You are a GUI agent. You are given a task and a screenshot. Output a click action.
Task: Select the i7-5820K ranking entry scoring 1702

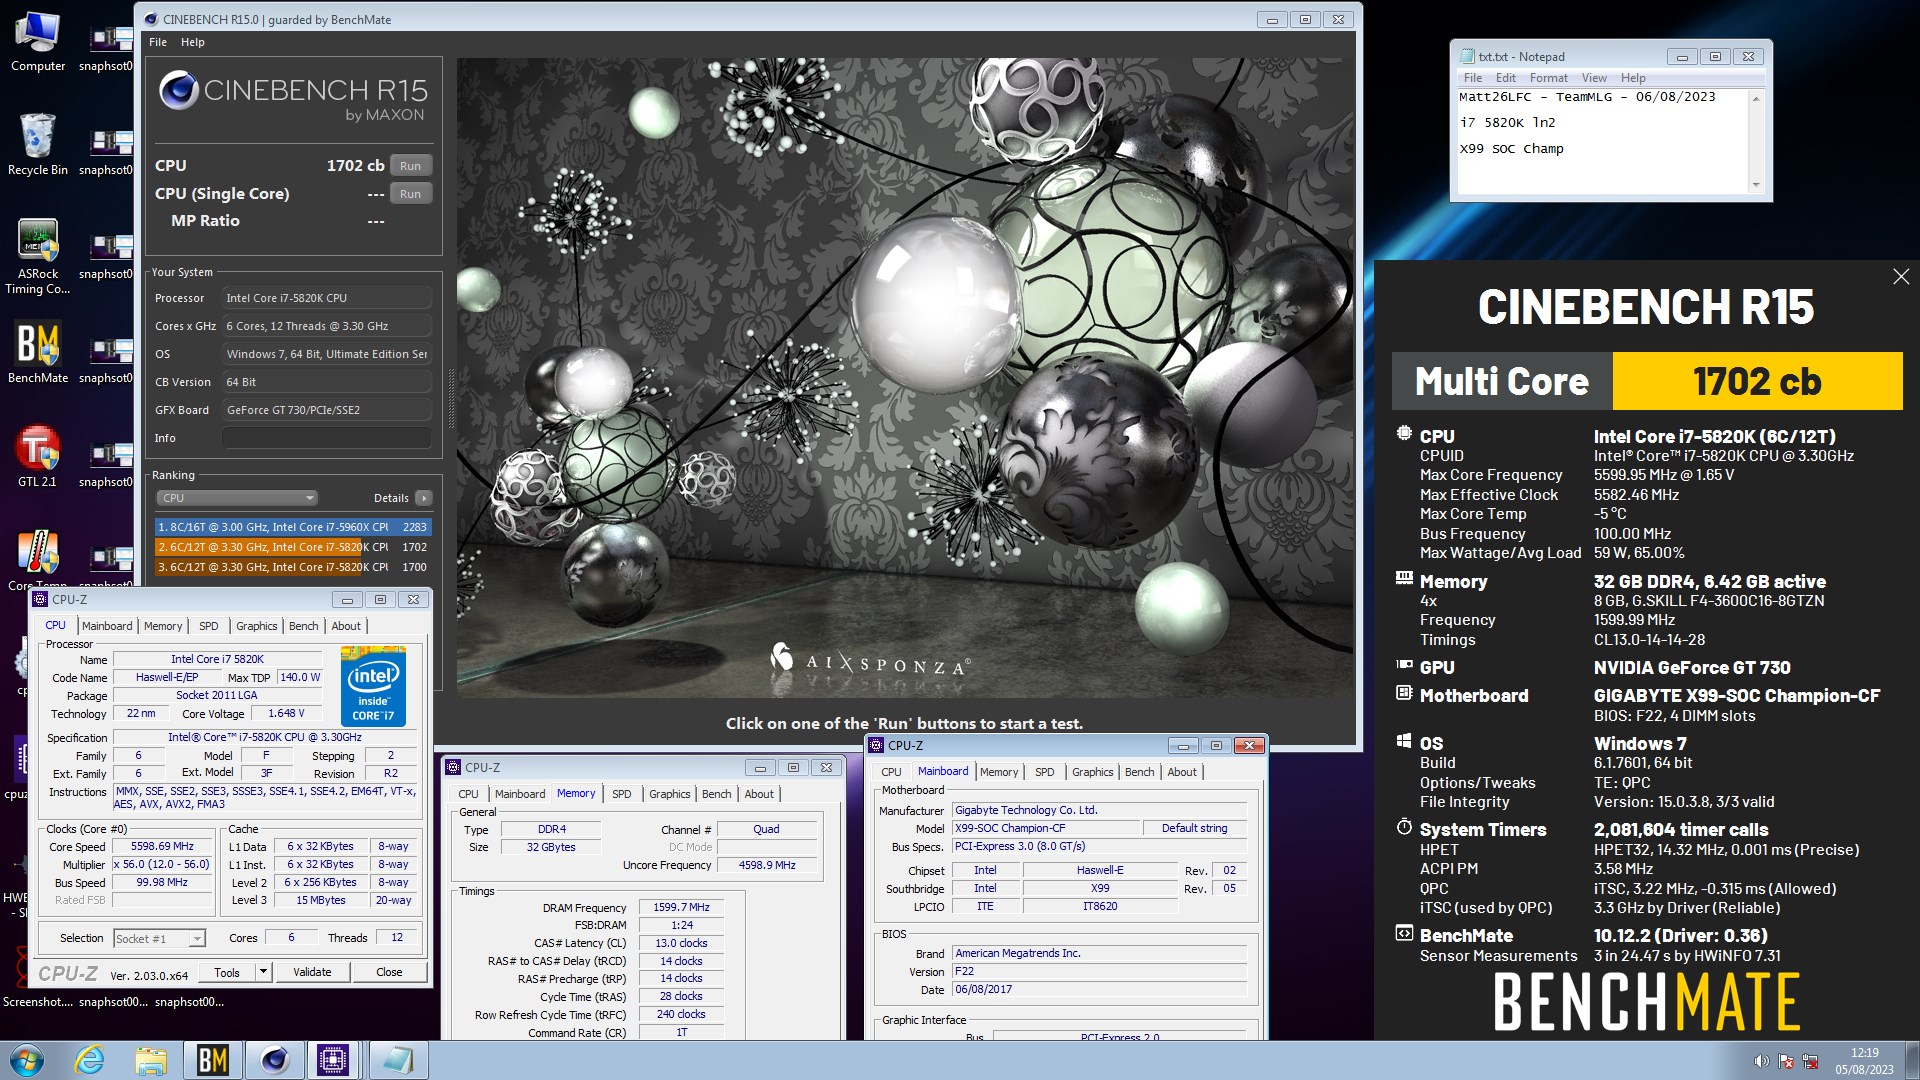click(x=292, y=547)
